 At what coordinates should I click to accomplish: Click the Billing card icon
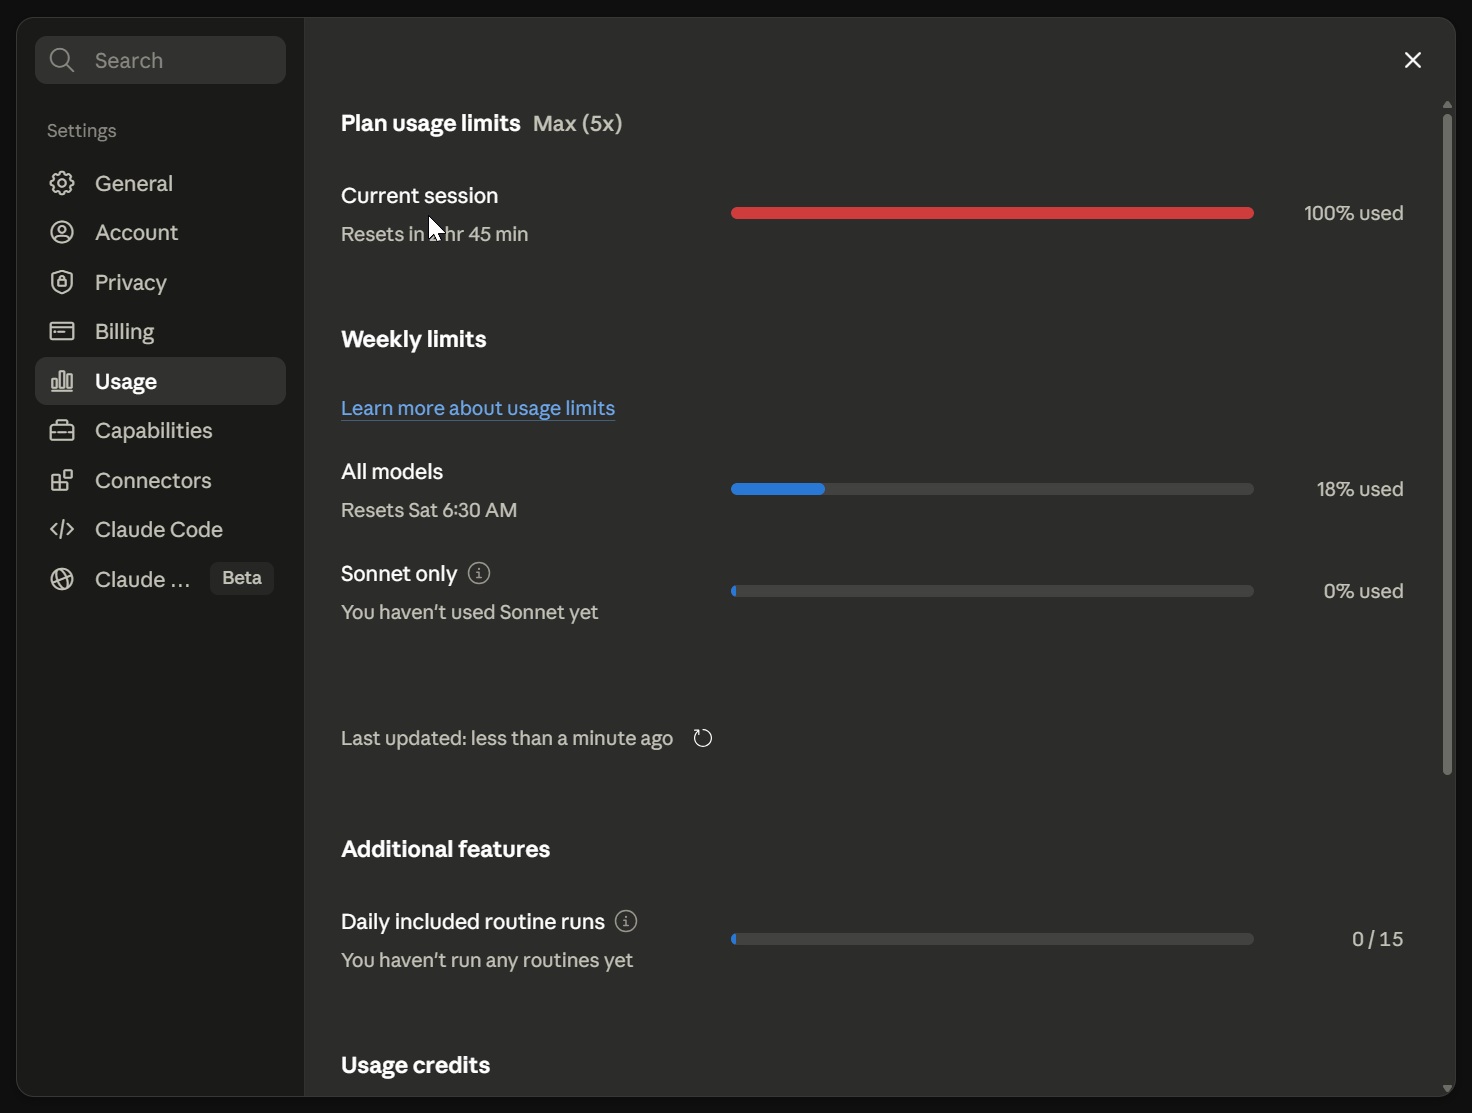pos(62,331)
